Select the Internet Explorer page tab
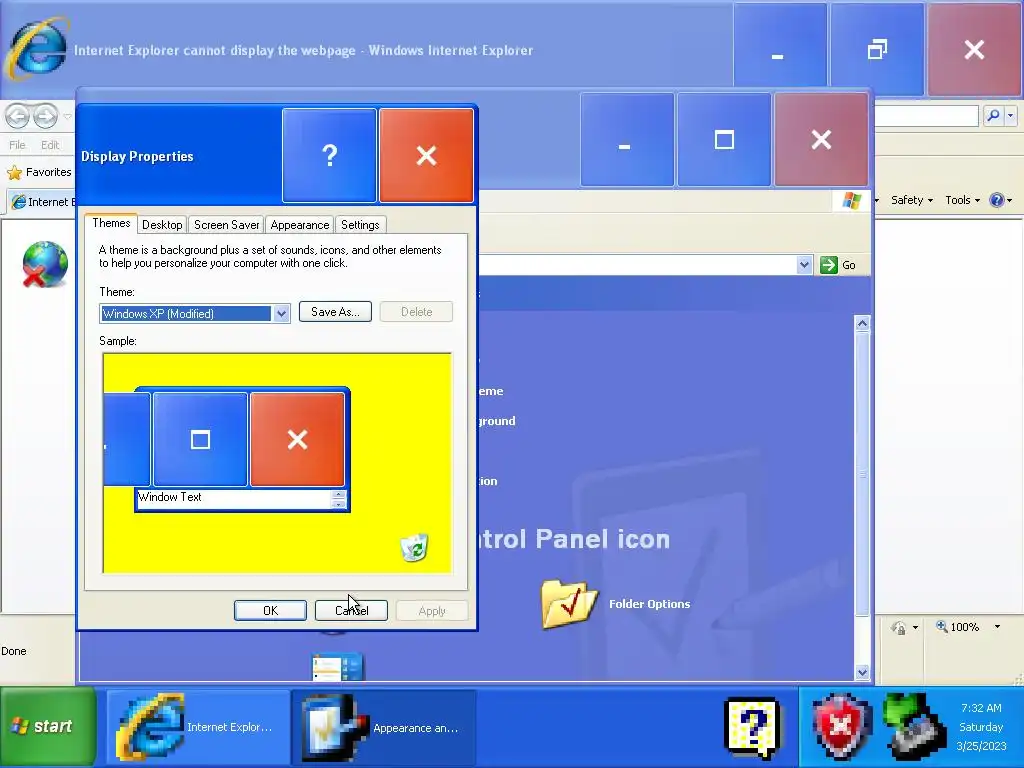This screenshot has width=1024, height=768. pyautogui.click(x=43, y=202)
